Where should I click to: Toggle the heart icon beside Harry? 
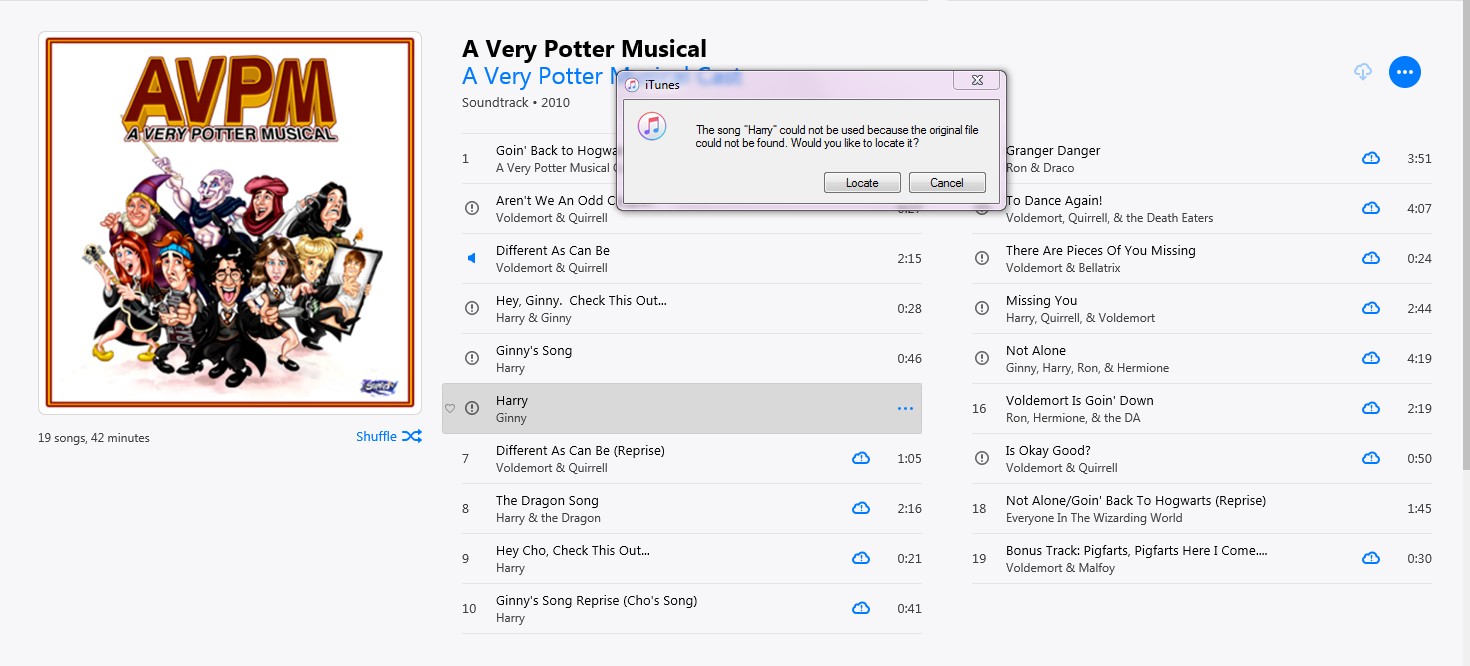(x=450, y=409)
